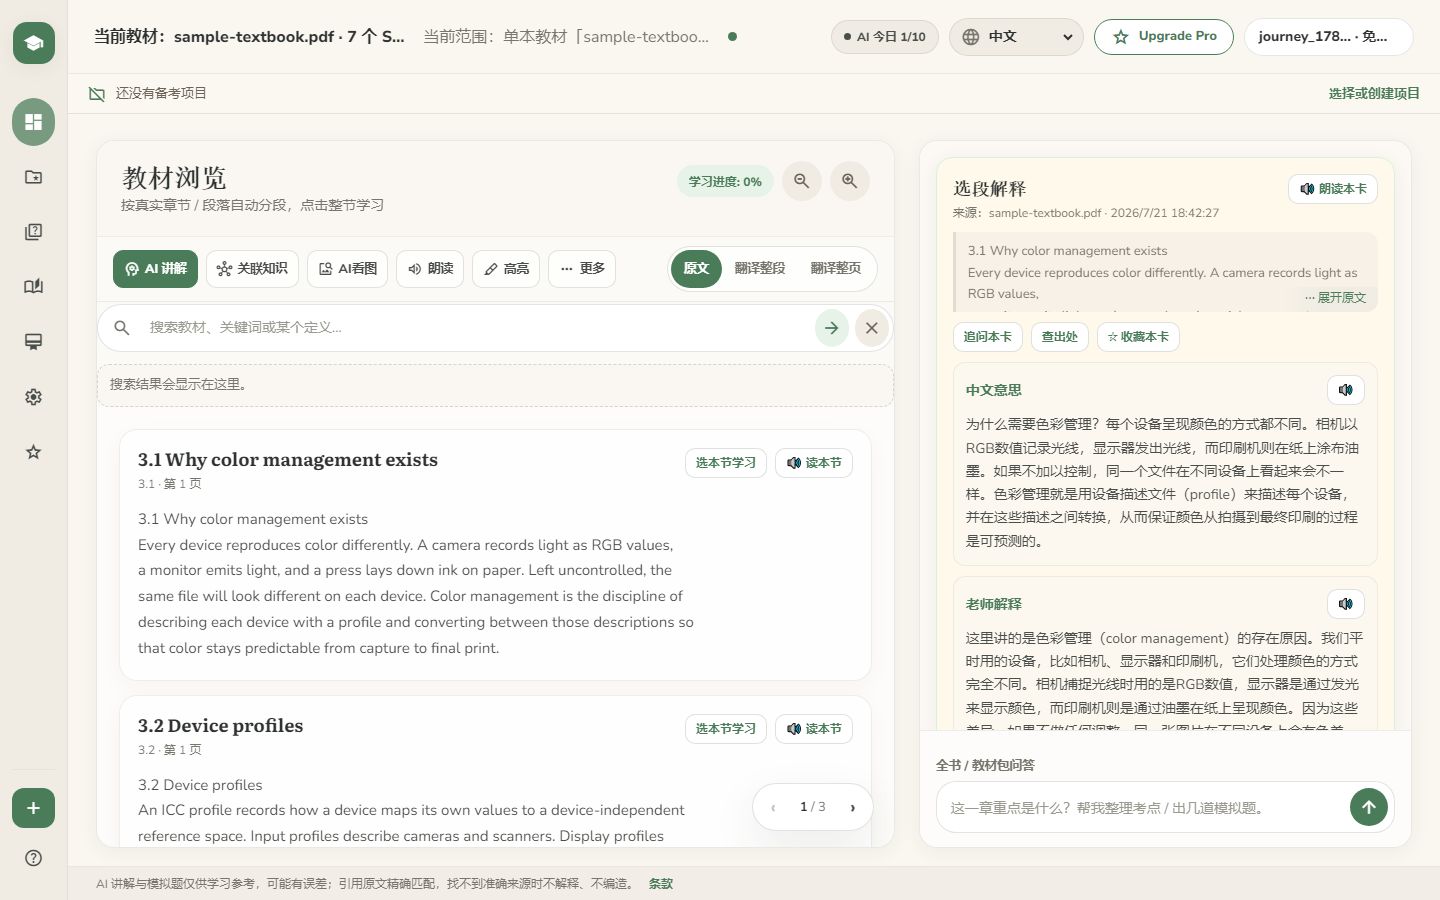Click the textbook search input field
The image size is (1440, 900).
pos(475,328)
